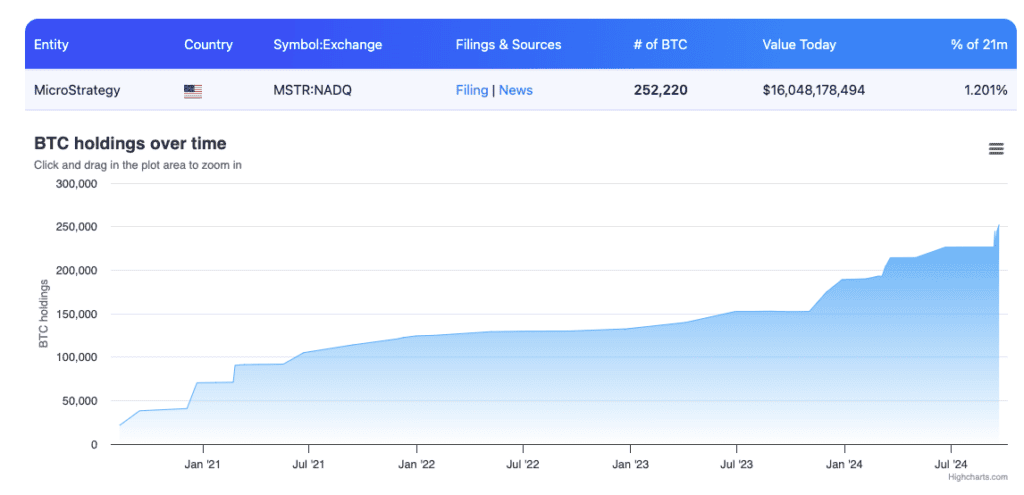Image resolution: width=1024 pixels, height=495 pixels.
Task: Click the 100,000 y-axis label
Action: 76,357
